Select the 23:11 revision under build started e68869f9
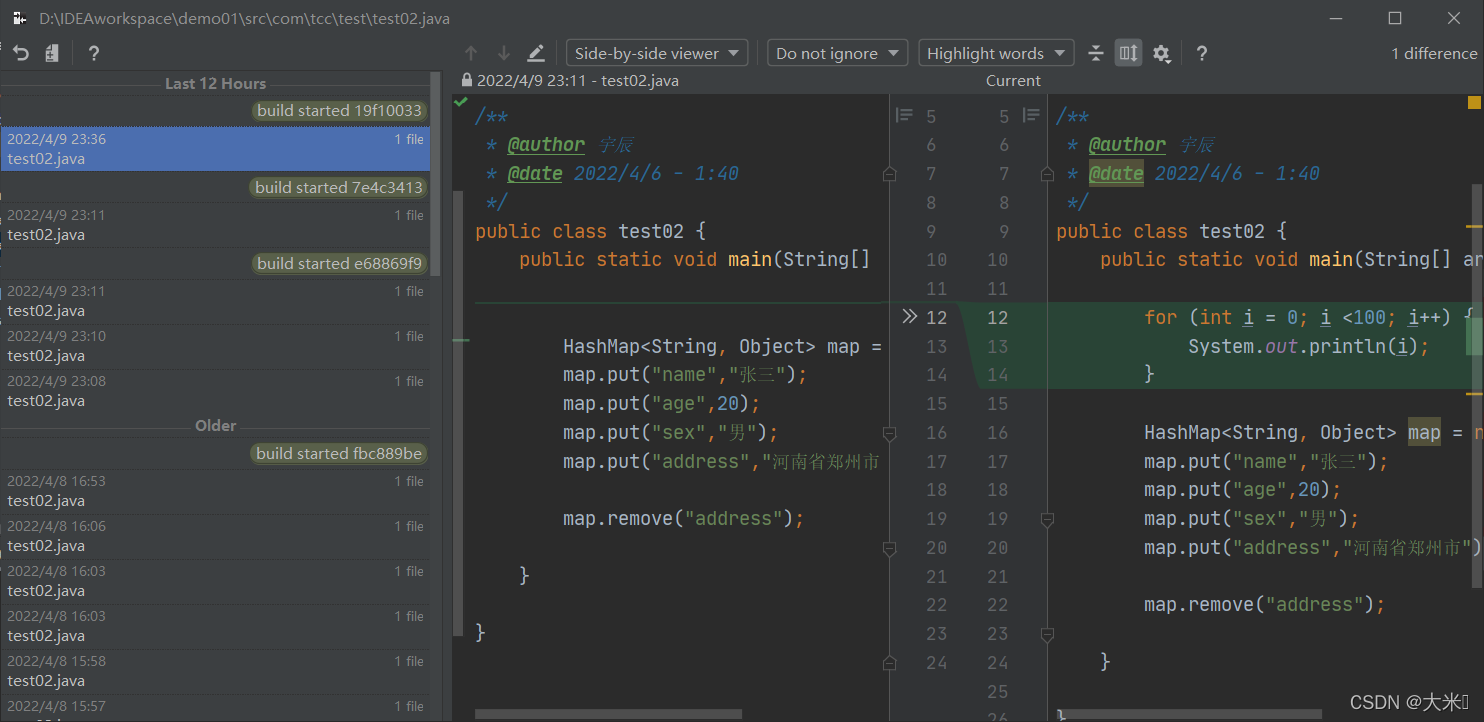1484x722 pixels. coord(215,301)
